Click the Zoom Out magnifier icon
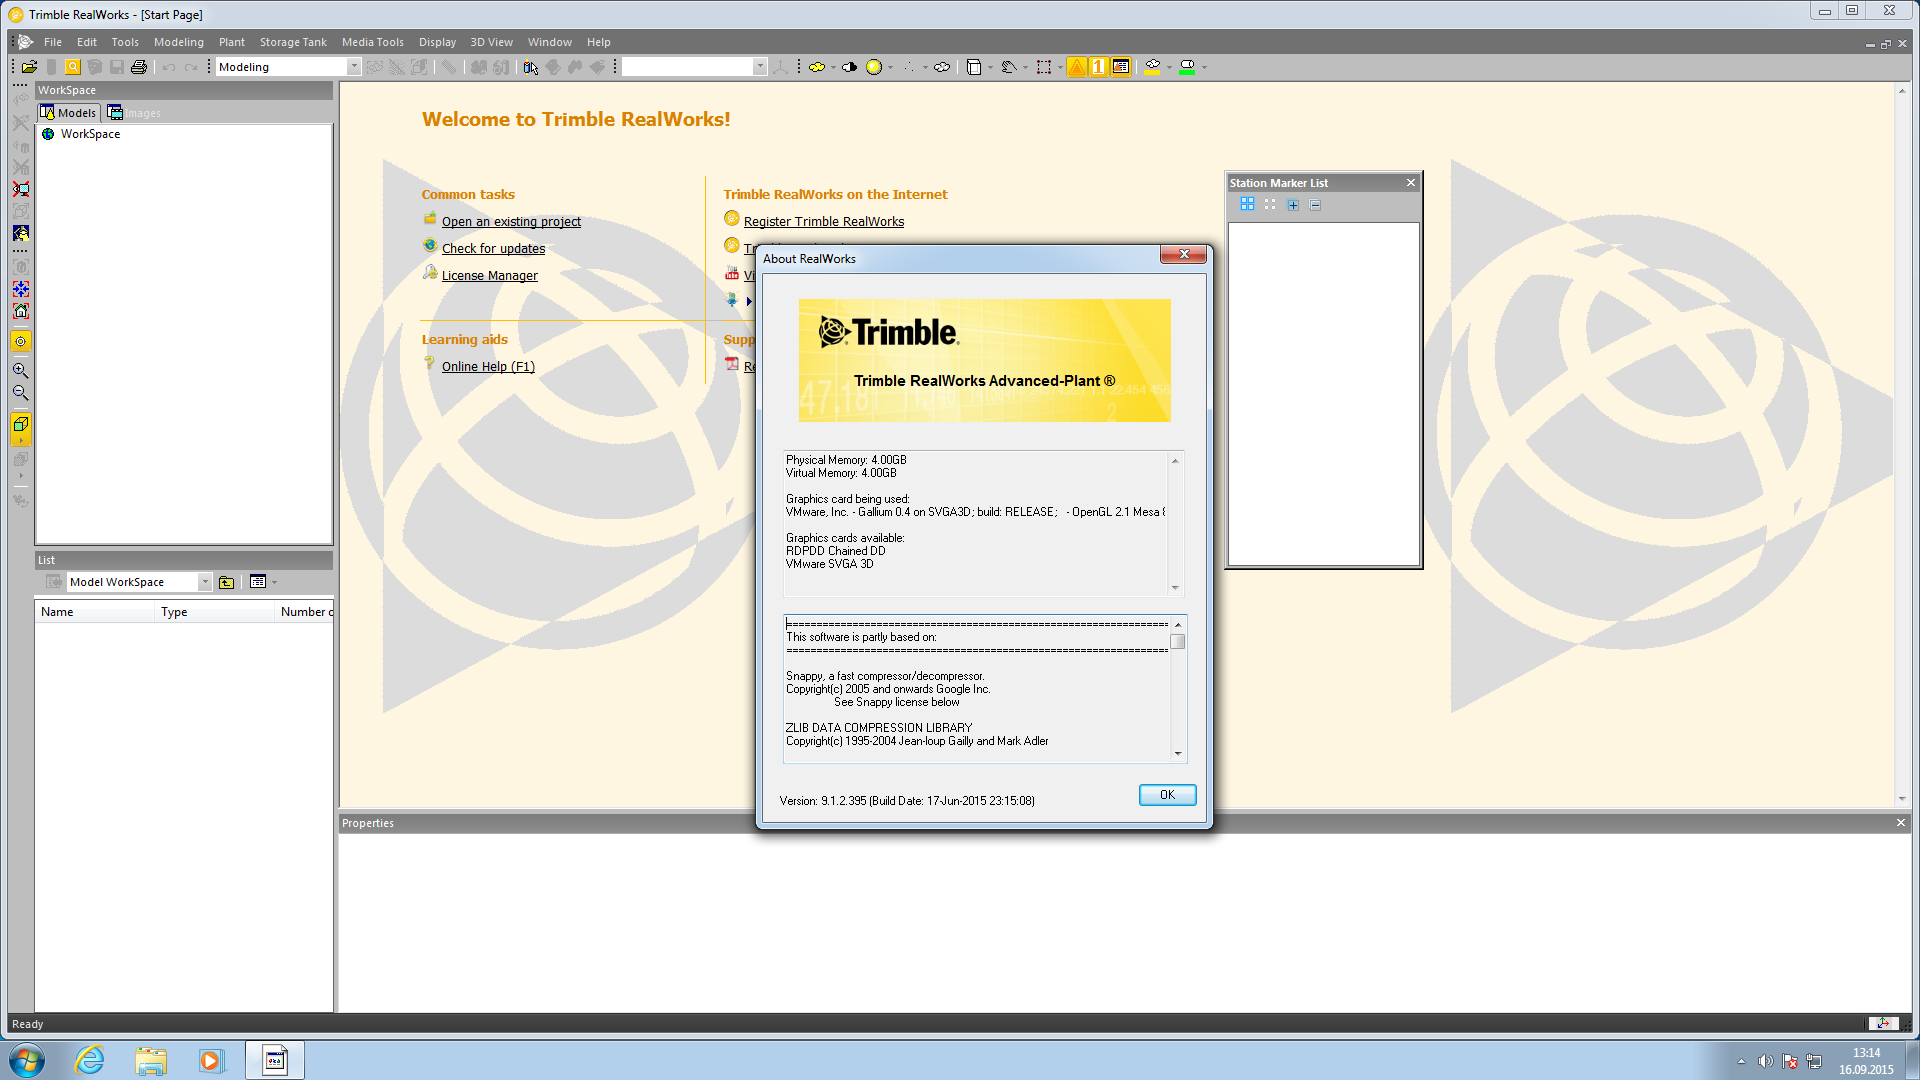This screenshot has height=1080, width=1920. point(21,392)
